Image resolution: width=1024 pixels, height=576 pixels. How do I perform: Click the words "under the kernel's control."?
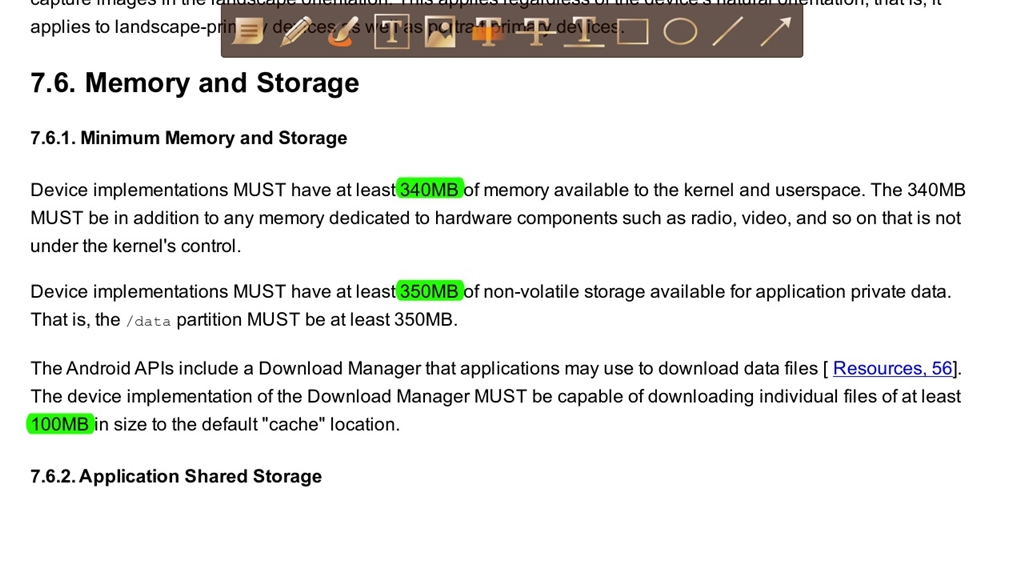[136, 246]
